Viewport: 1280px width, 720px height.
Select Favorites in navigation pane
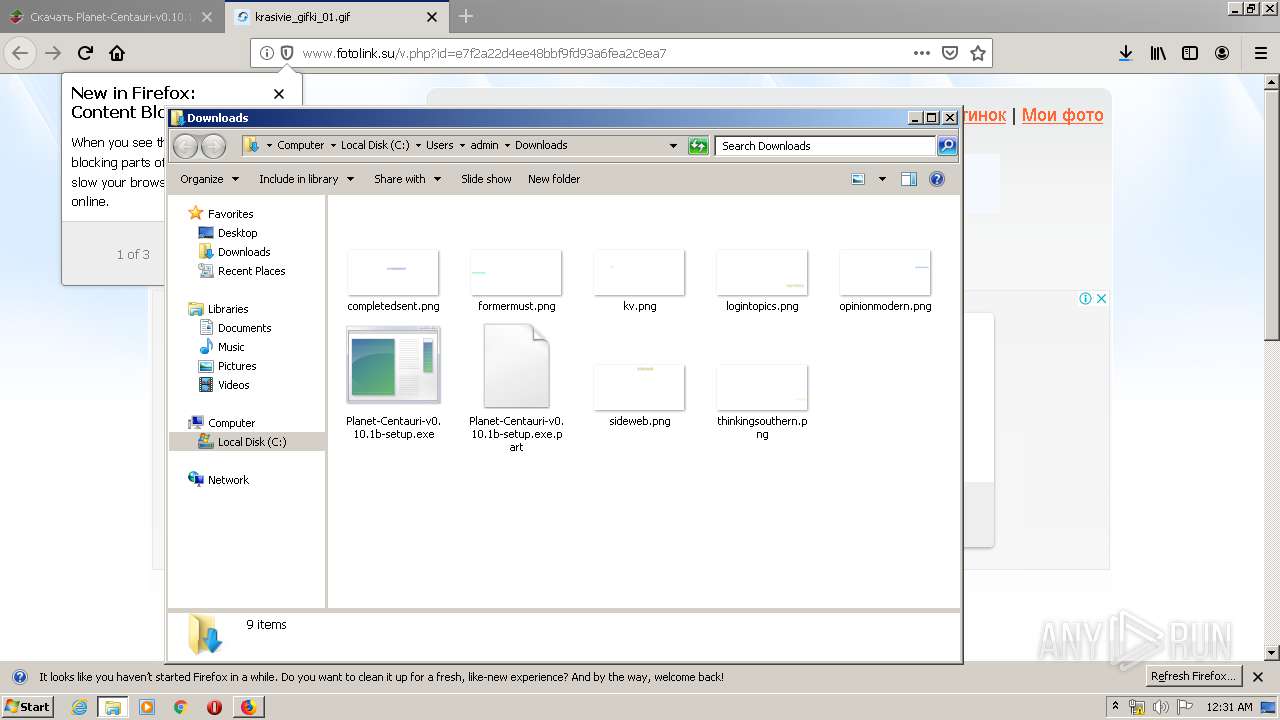coord(230,214)
